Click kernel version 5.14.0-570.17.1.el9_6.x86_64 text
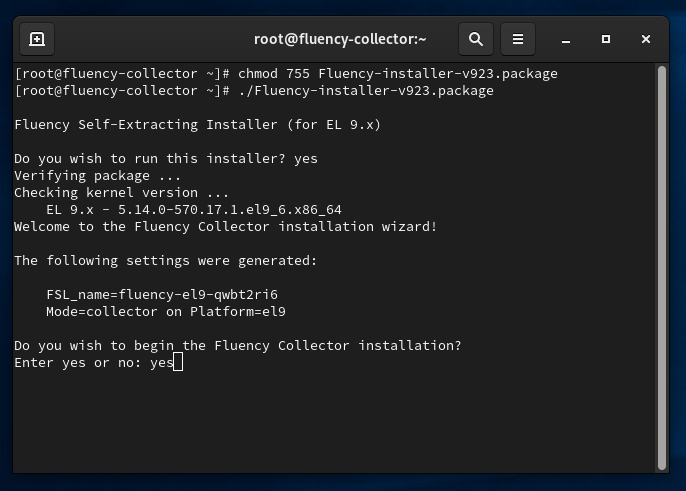This screenshot has height=491, width=686. tap(230, 210)
